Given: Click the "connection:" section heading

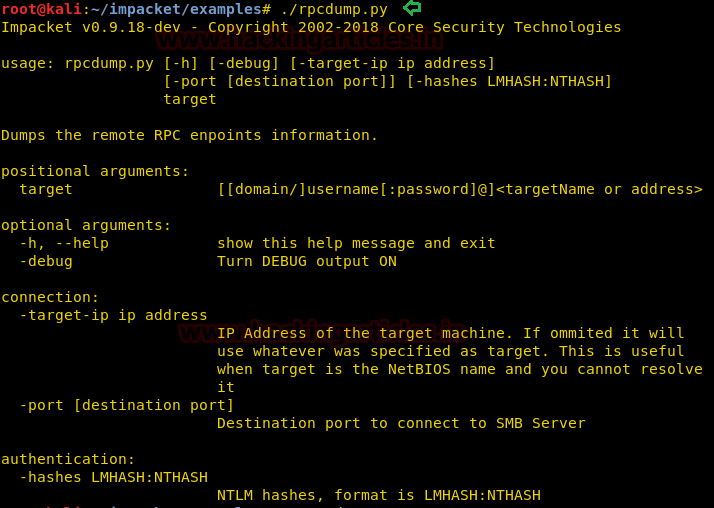Looking at the screenshot, I should (x=50, y=297).
